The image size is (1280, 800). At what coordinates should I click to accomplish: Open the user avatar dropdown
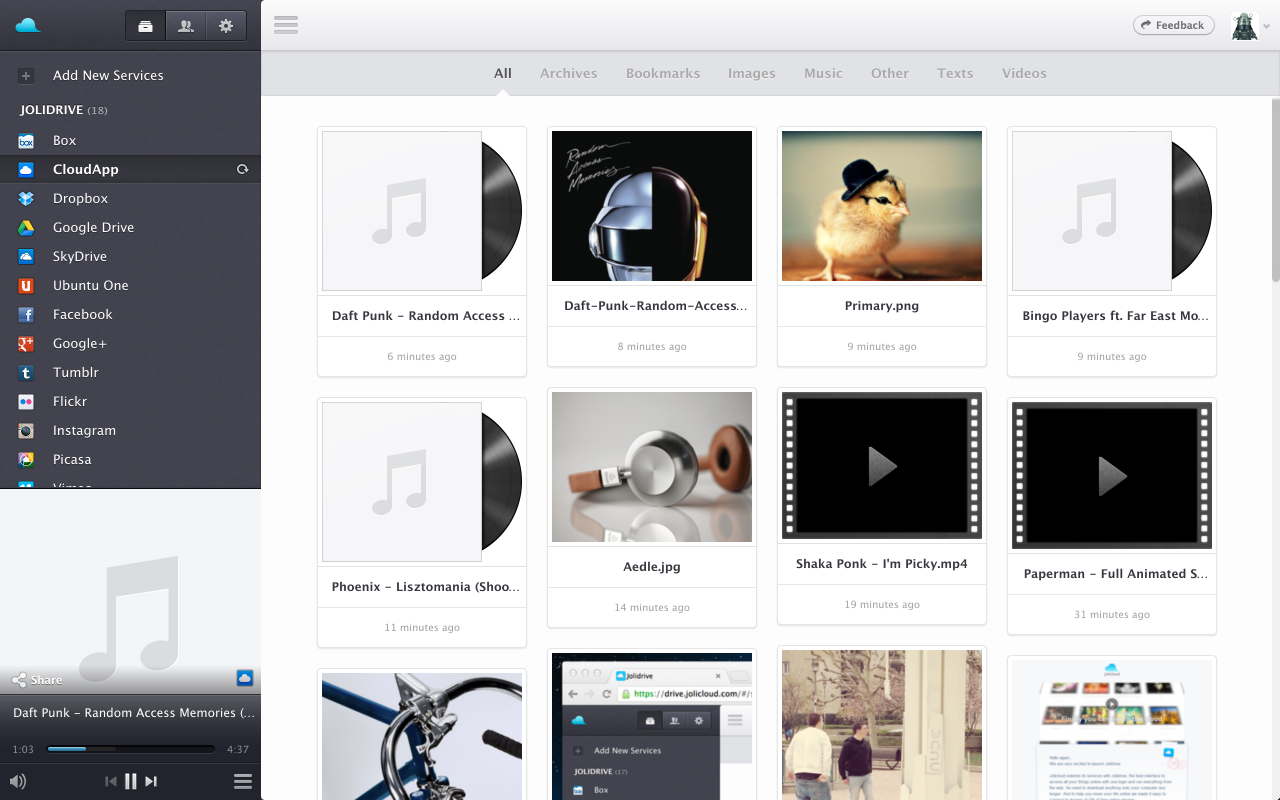1251,26
